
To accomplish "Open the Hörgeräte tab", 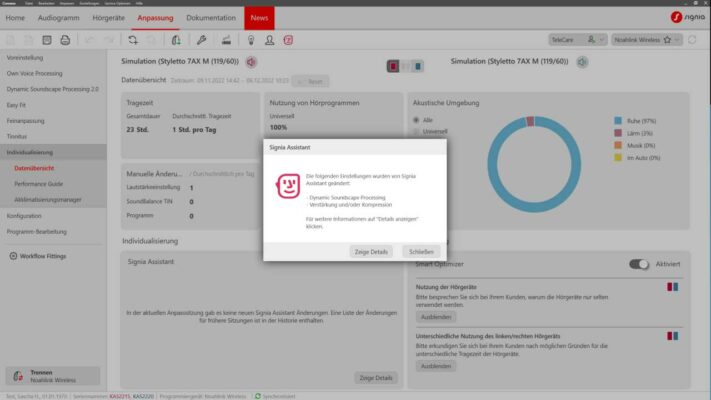I will [108, 18].
